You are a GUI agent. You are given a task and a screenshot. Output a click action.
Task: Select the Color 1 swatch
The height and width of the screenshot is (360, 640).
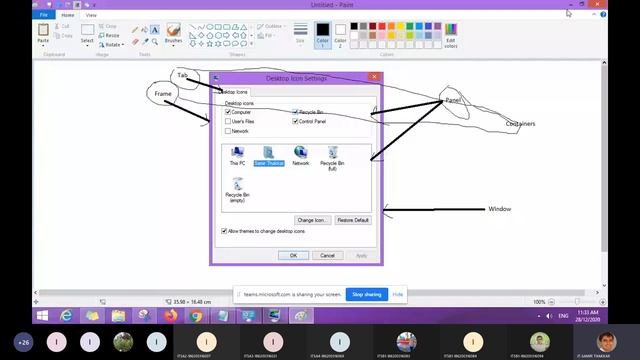tap(322, 35)
